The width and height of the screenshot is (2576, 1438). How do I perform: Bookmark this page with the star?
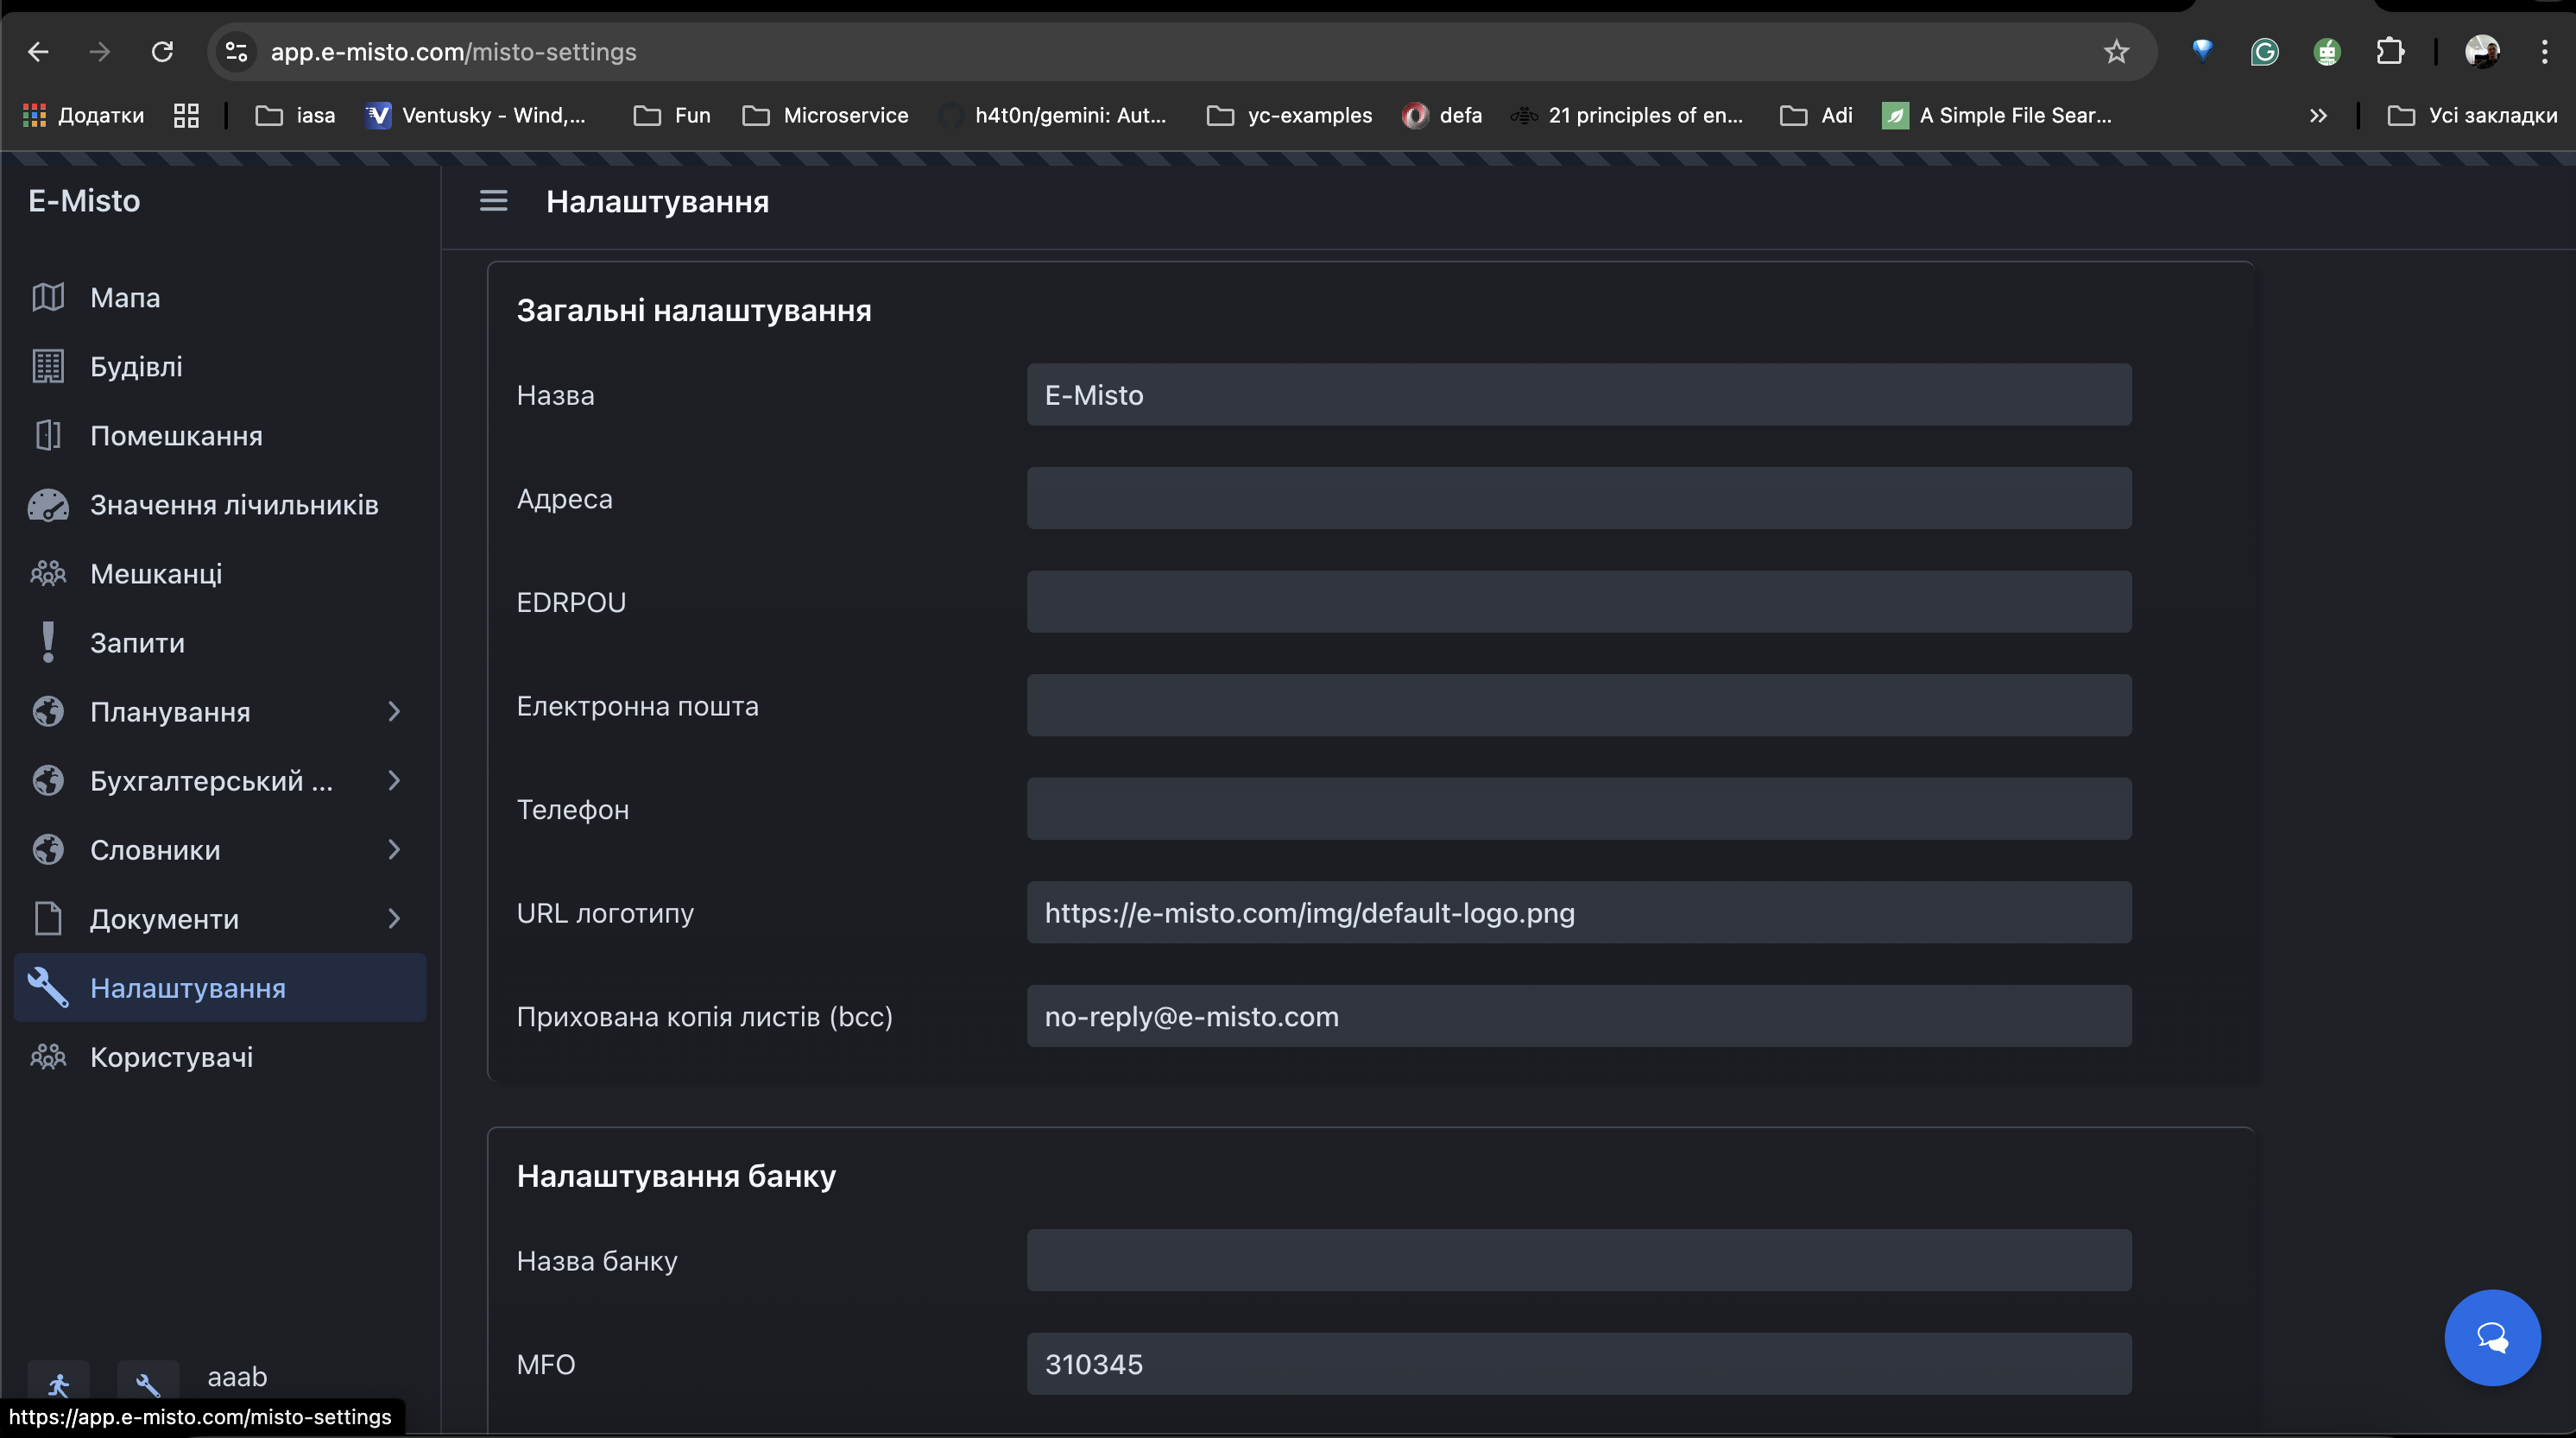click(2117, 52)
